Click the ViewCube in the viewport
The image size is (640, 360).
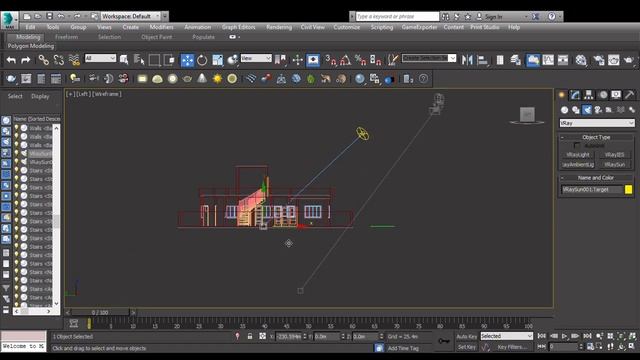tap(527, 115)
